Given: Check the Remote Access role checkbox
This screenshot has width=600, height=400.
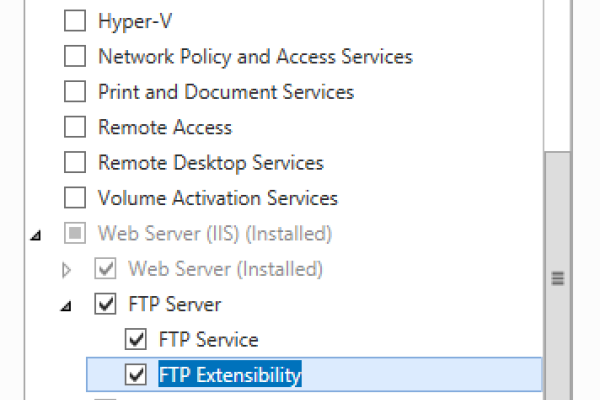Looking at the screenshot, I should 75,128.
